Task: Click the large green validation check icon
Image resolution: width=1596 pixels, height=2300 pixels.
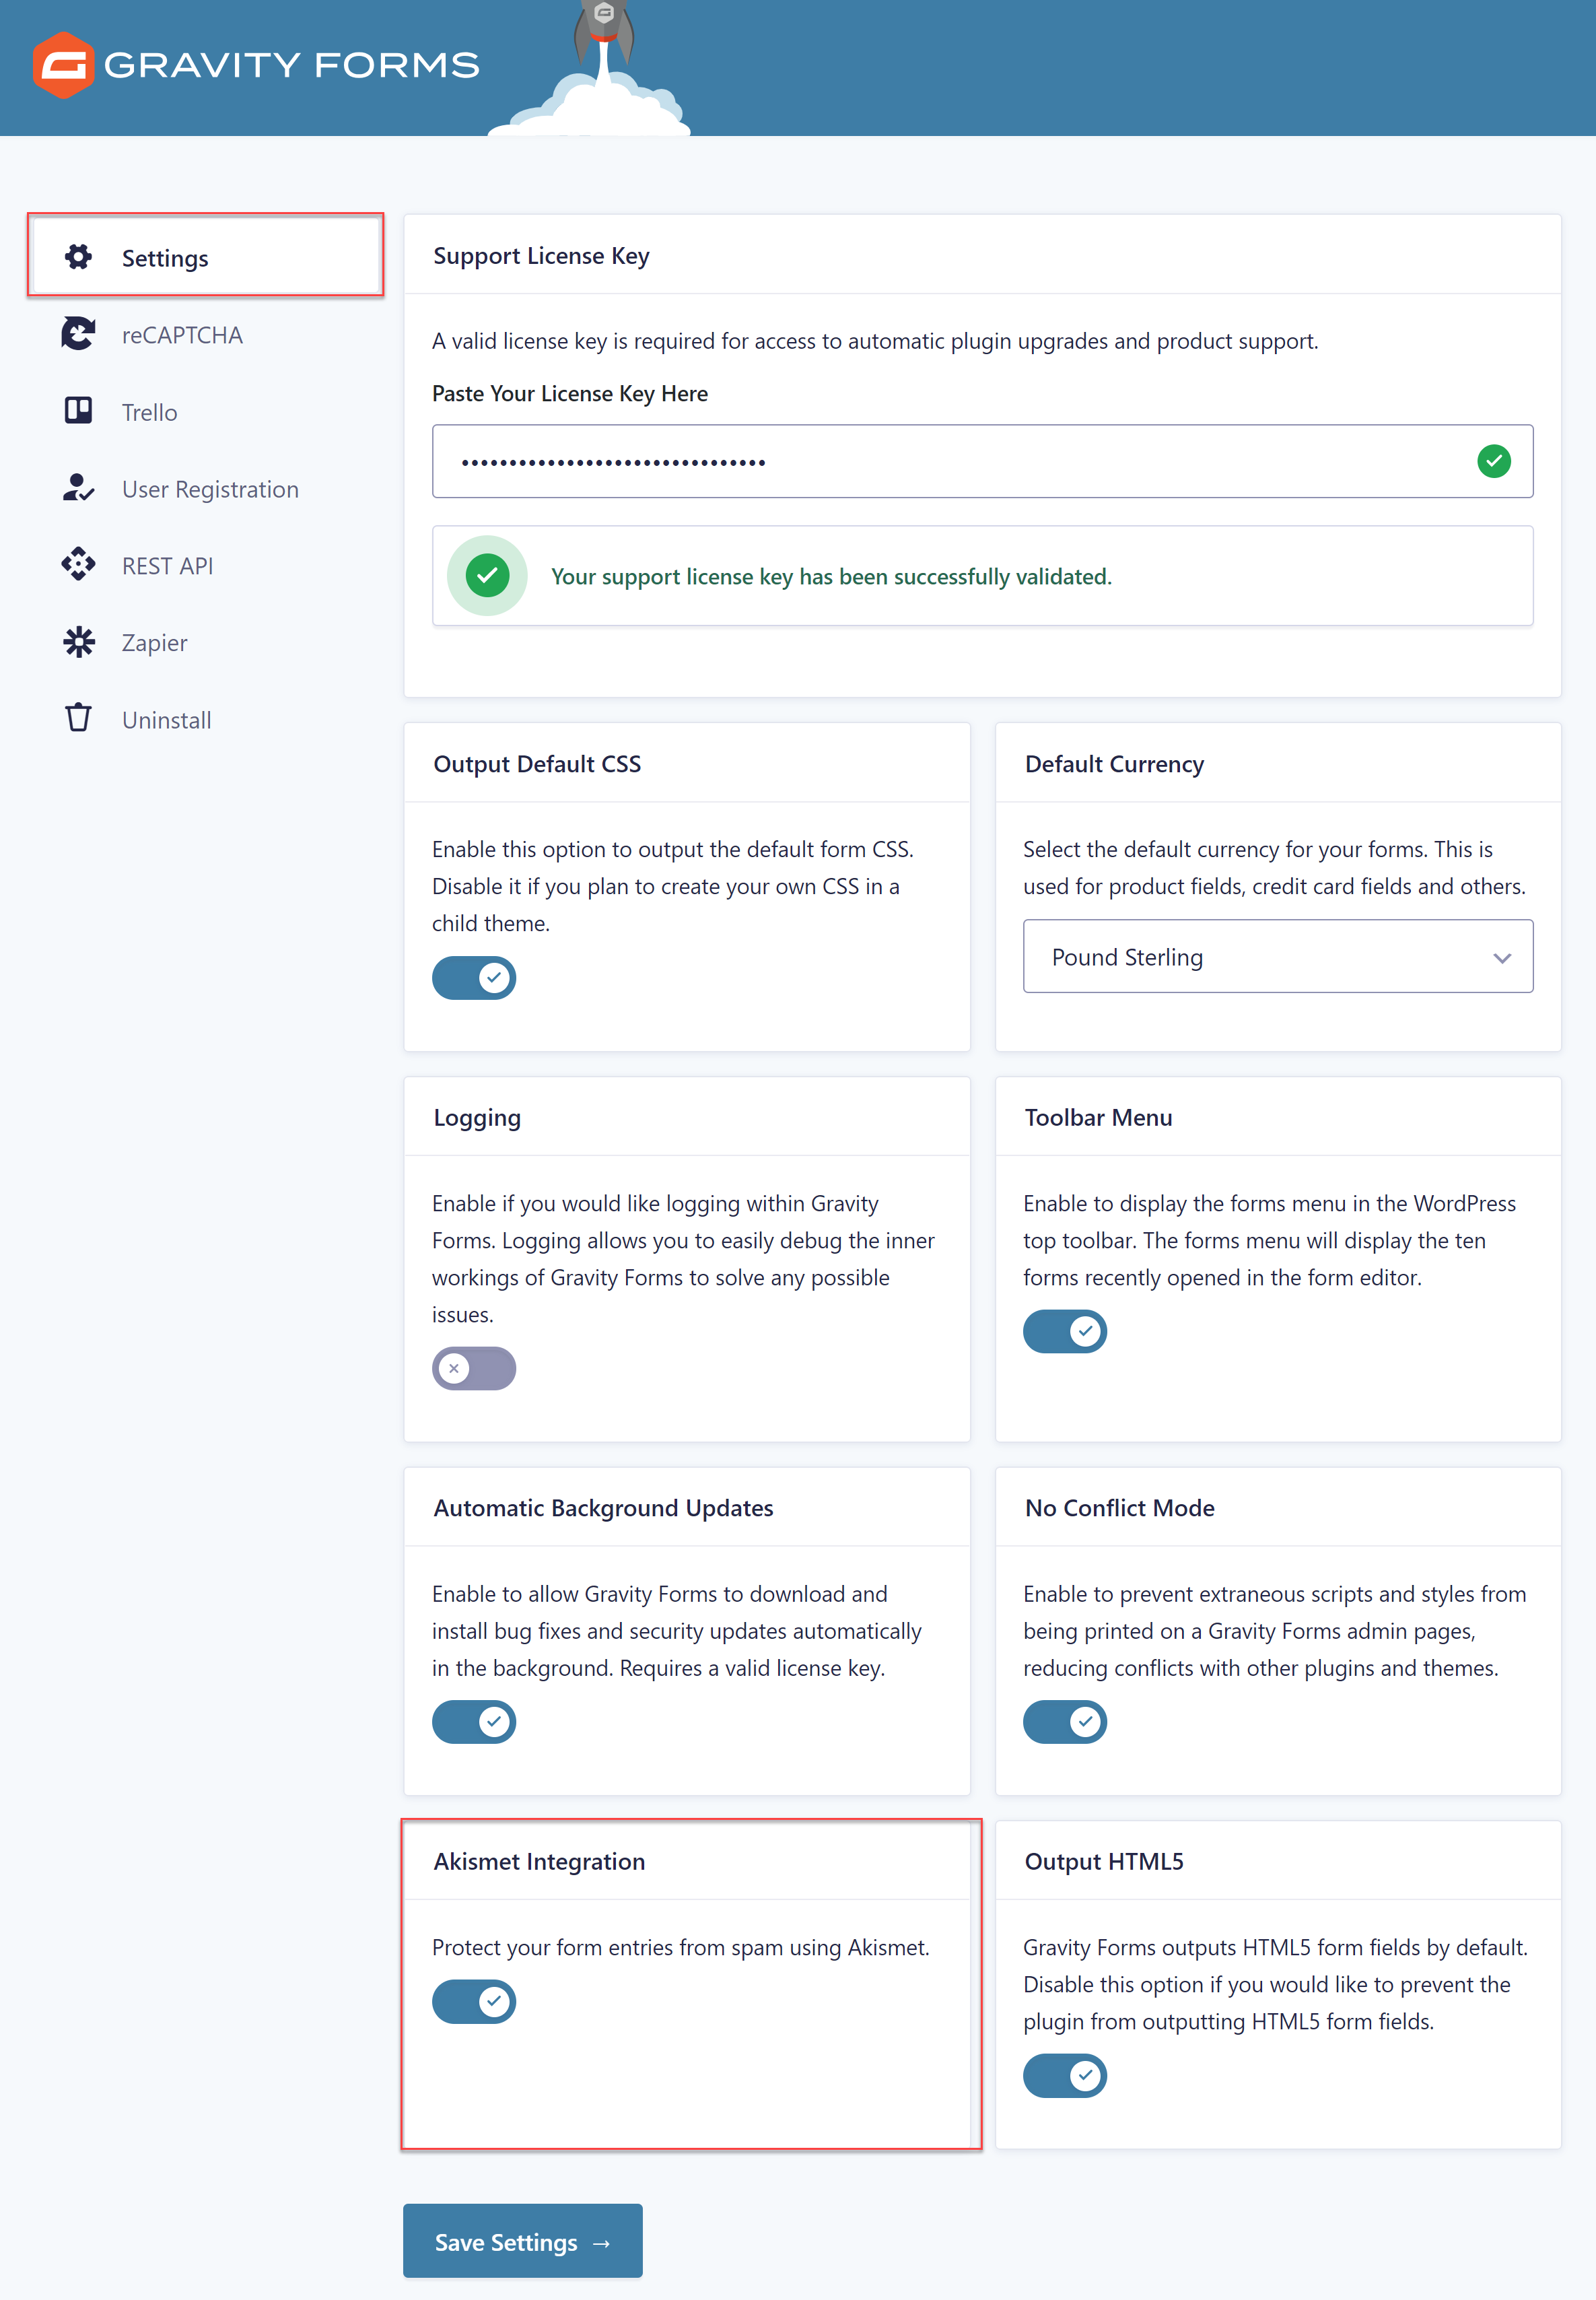Action: 487,576
